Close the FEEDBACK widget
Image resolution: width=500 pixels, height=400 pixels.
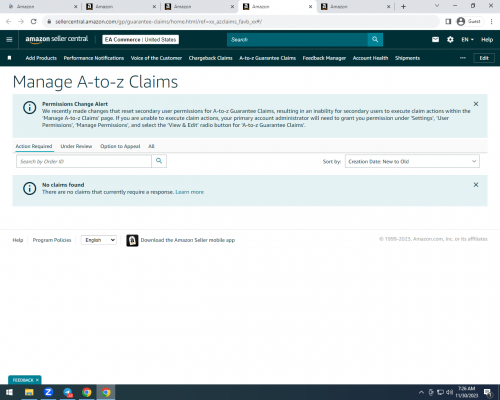[37, 380]
